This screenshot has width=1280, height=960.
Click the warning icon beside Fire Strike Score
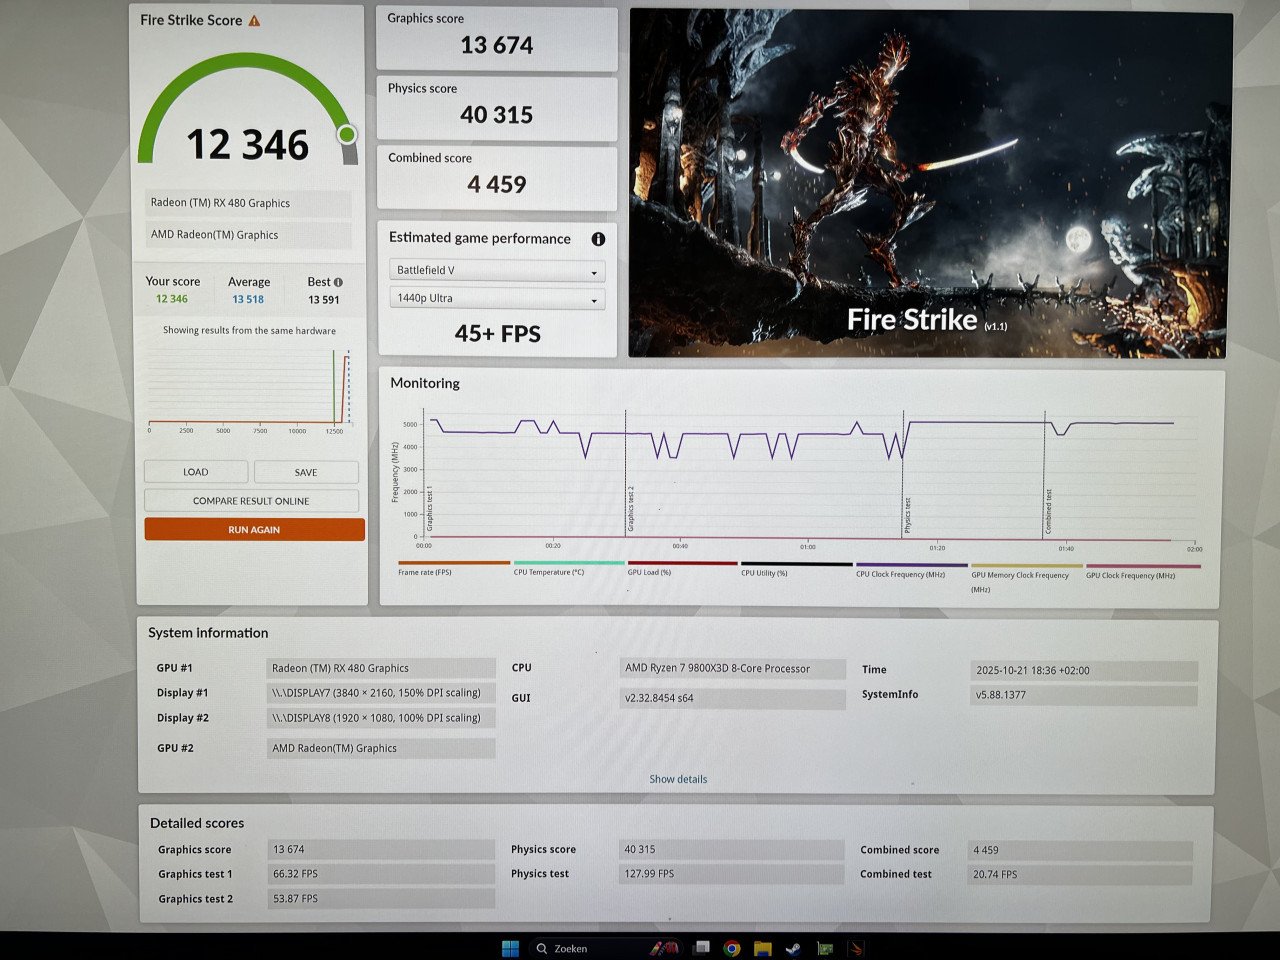pos(254,20)
